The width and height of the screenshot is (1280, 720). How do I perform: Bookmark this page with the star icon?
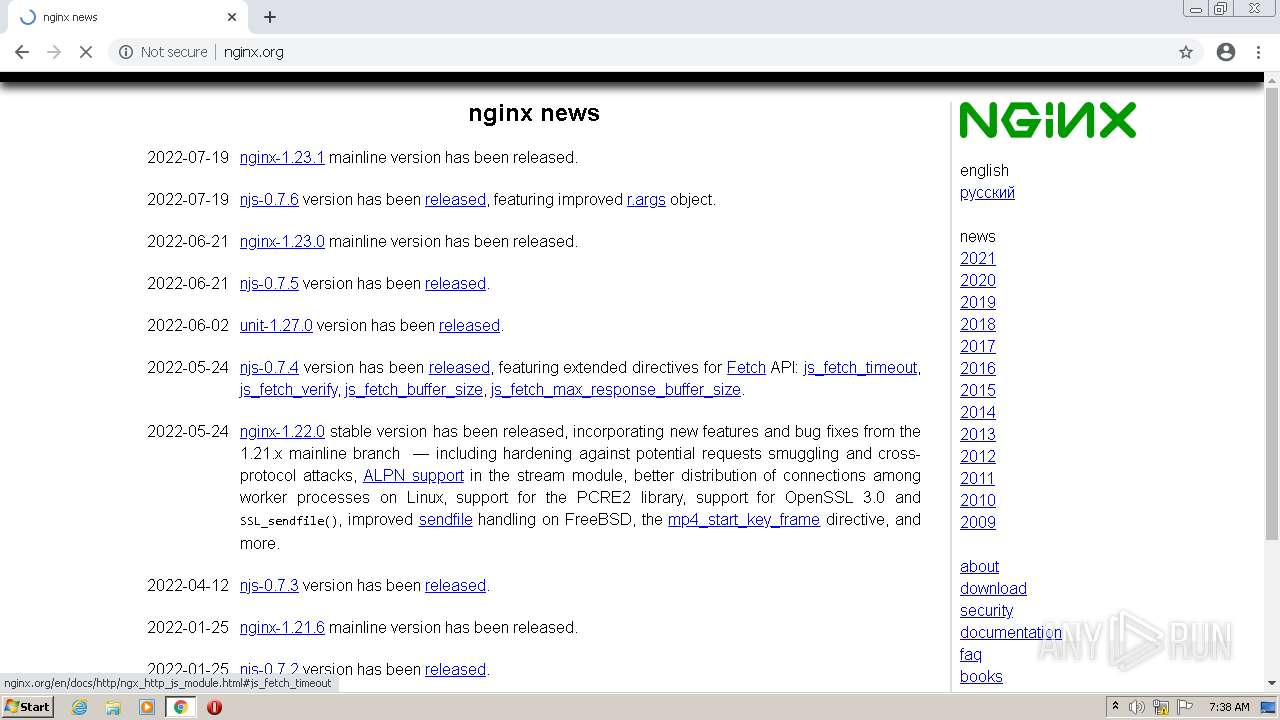click(x=1186, y=52)
